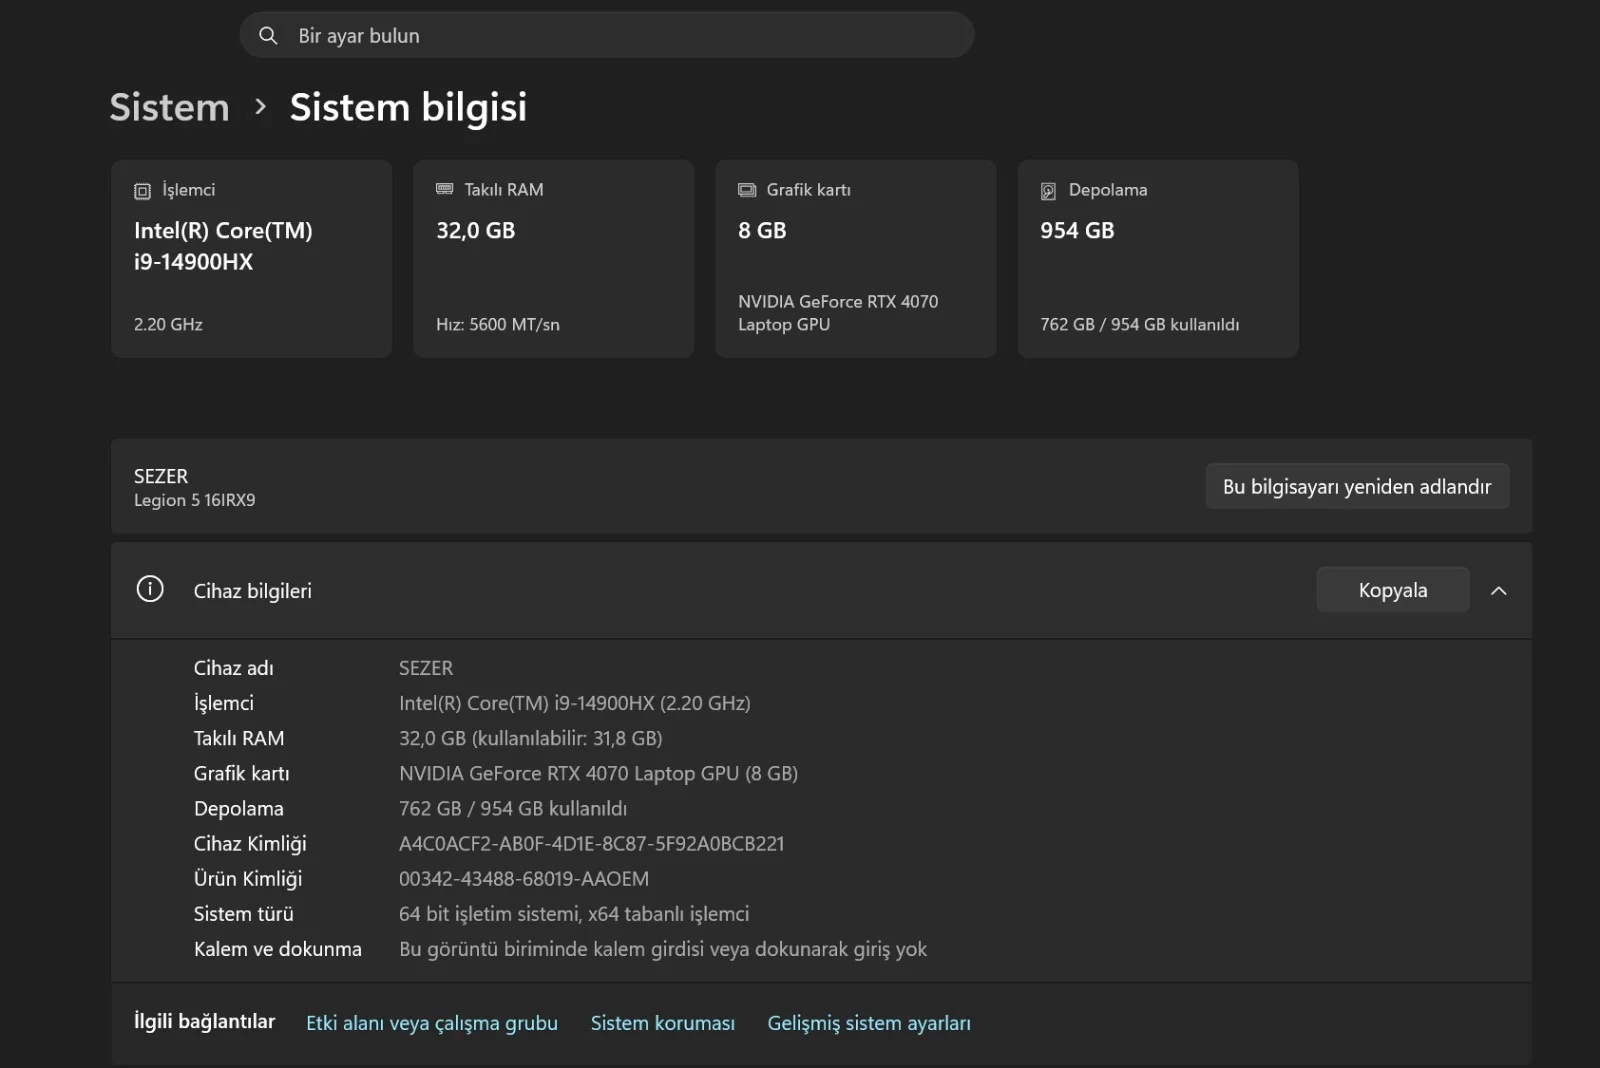Click '64 bit işletim sistemi, x64 tabanlı işlemci' value
The image size is (1600, 1068).
[574, 914]
